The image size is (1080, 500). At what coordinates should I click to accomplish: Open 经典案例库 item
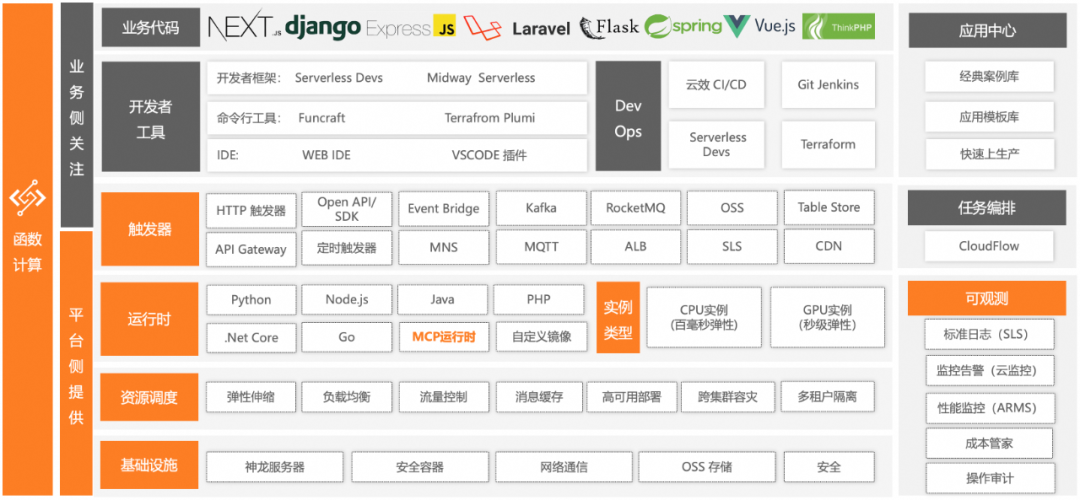pyautogui.click(x=989, y=76)
